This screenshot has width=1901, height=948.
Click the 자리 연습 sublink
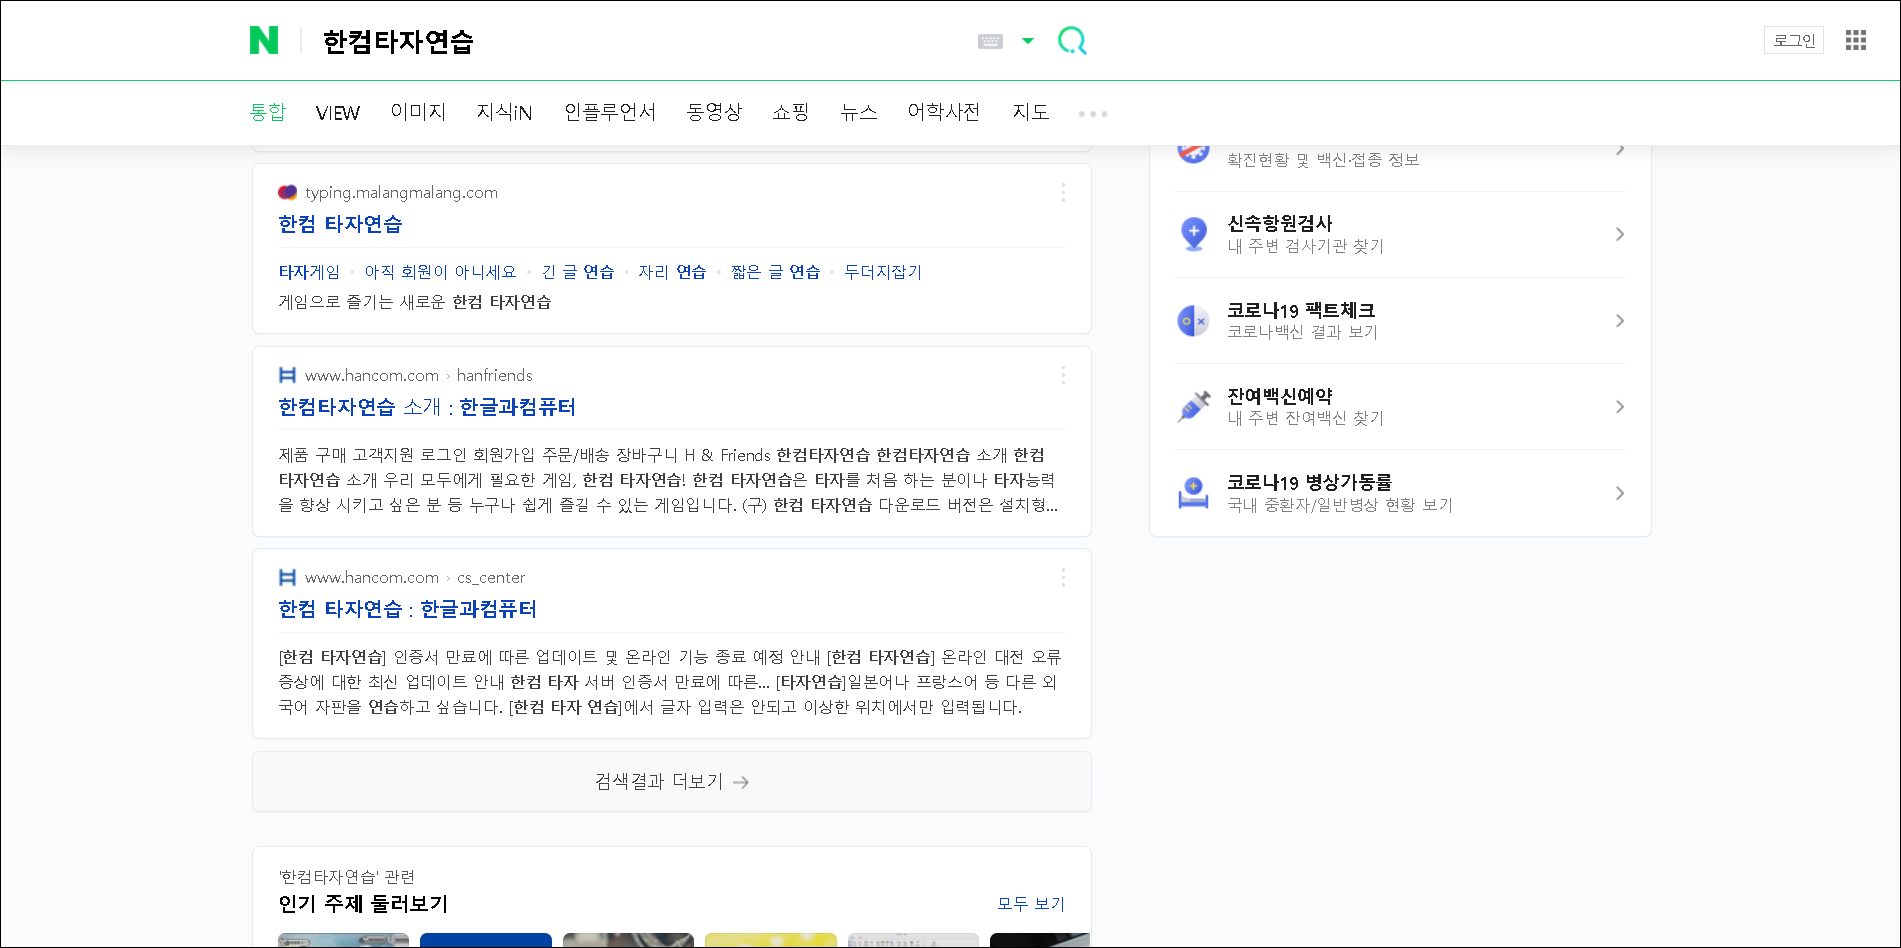[x=672, y=272]
